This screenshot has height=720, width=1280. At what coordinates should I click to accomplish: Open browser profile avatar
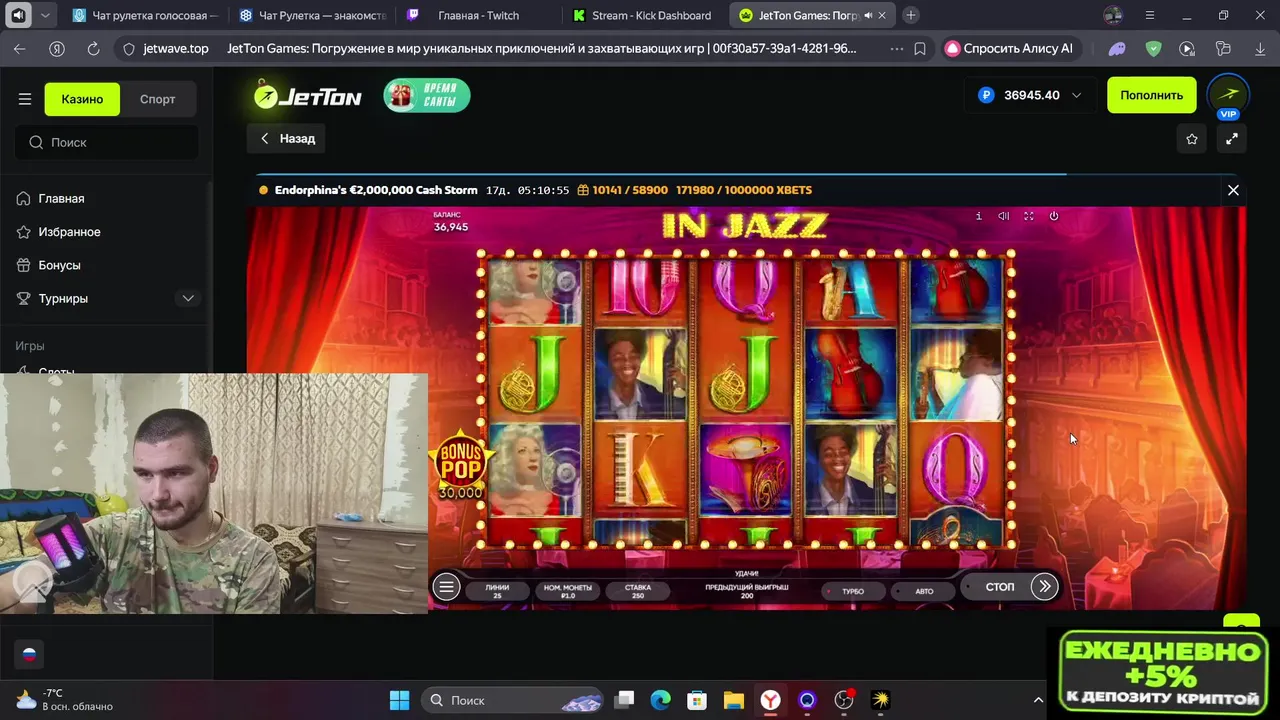(x=1113, y=15)
